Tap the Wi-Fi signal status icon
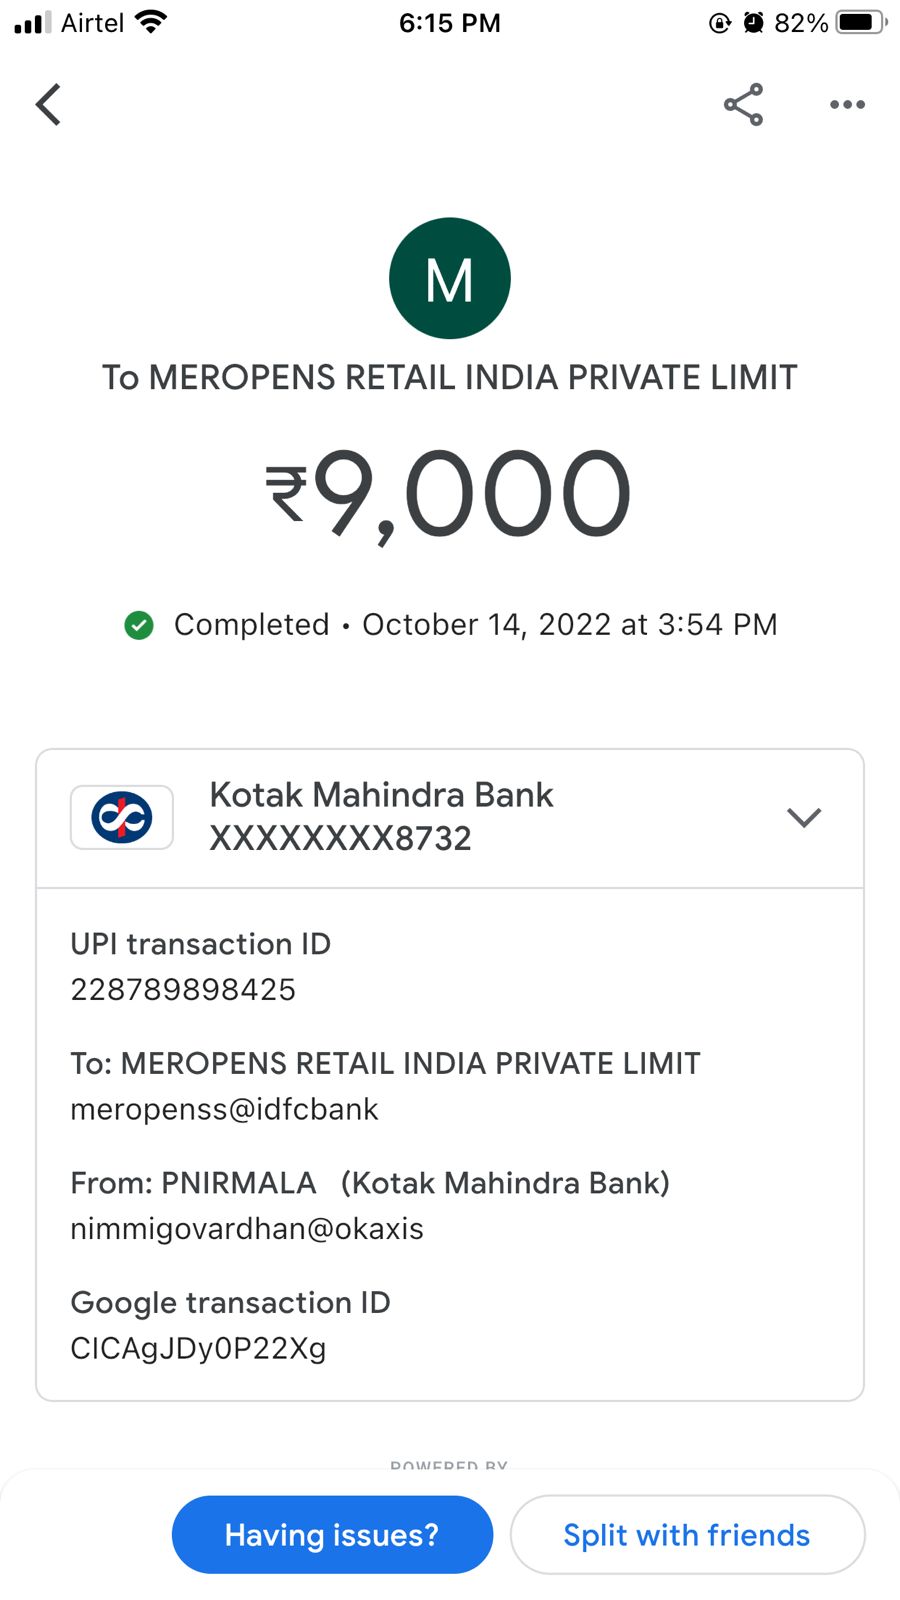This screenshot has height=1600, width=900. click(151, 22)
